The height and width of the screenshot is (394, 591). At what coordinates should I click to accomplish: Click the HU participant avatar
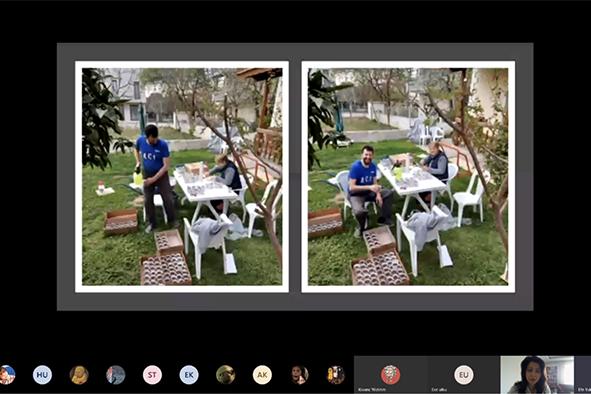pos(42,375)
